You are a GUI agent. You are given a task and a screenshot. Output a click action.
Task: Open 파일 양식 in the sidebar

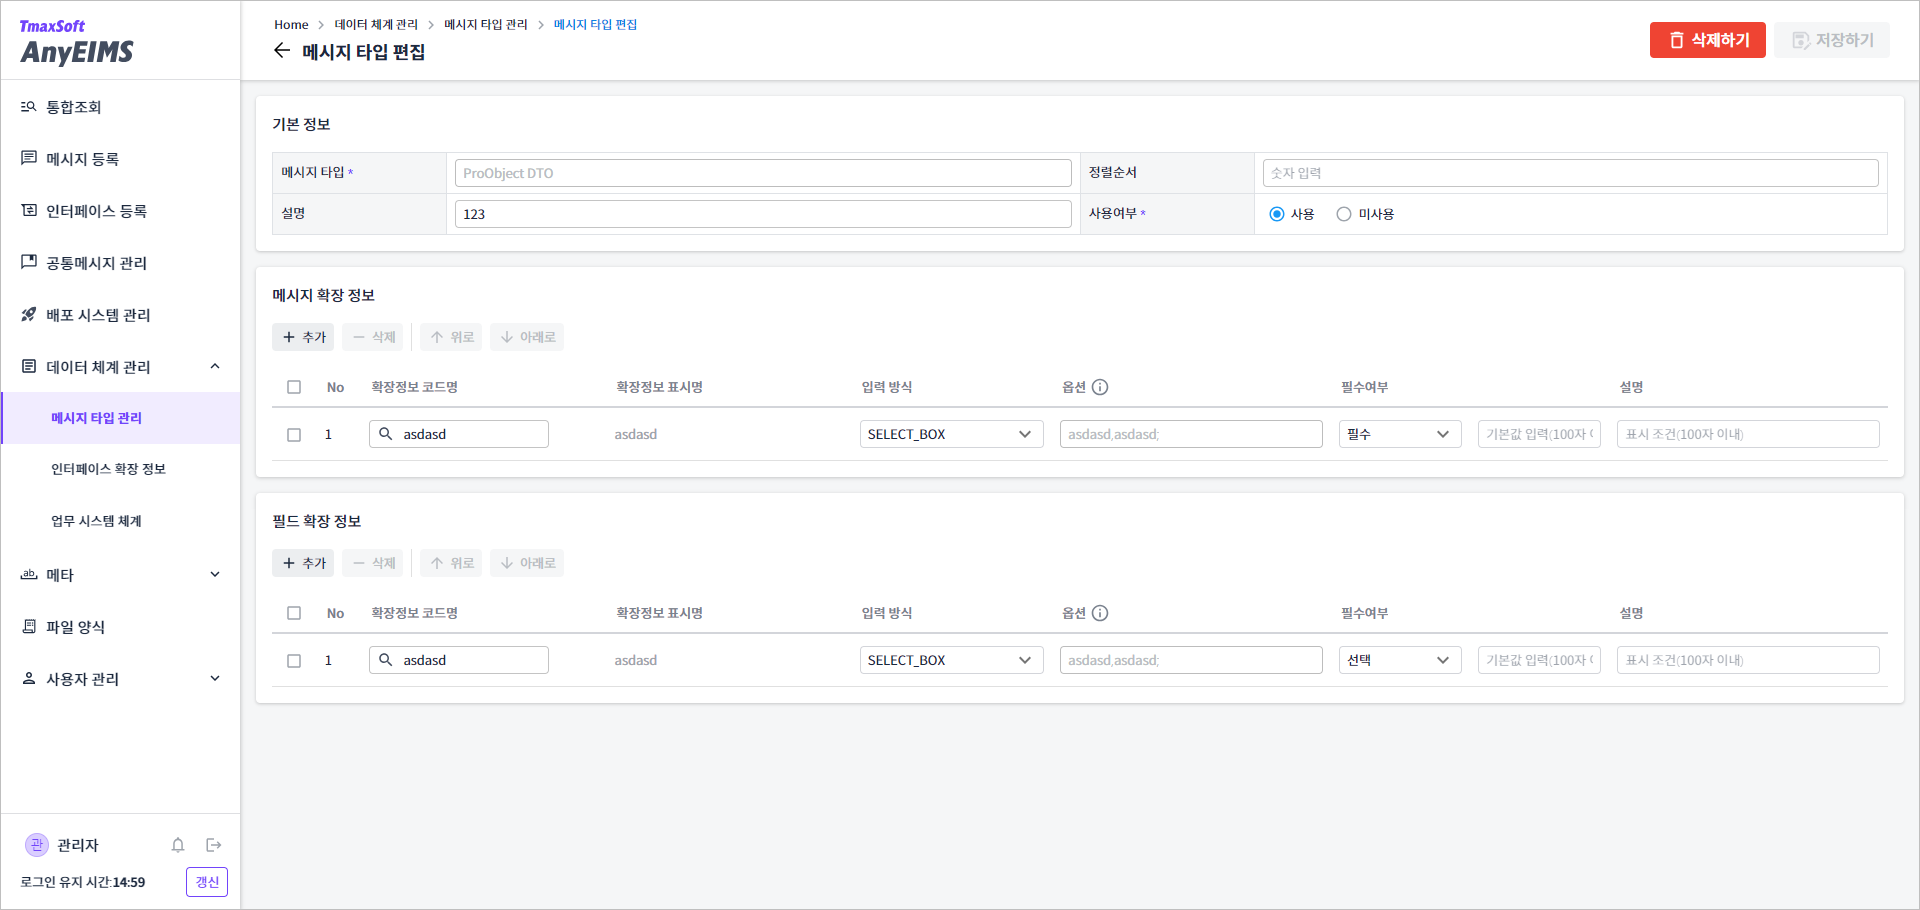[120, 627]
